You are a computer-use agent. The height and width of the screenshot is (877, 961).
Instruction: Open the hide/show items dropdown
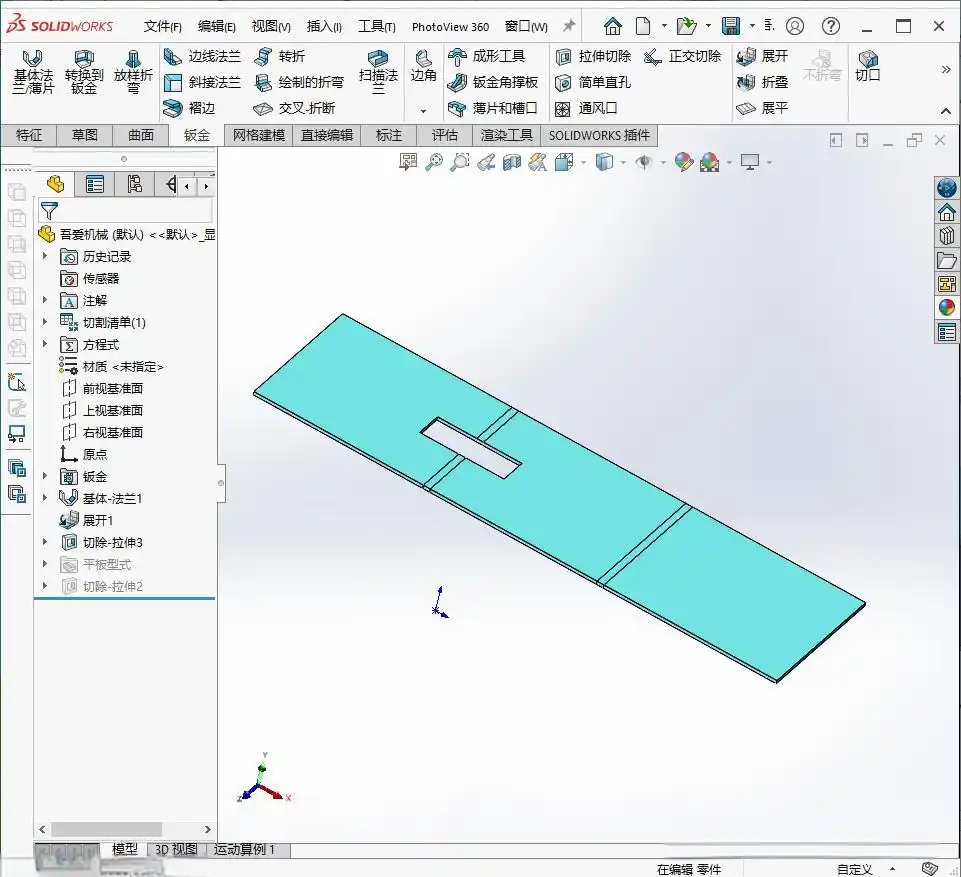[663, 162]
